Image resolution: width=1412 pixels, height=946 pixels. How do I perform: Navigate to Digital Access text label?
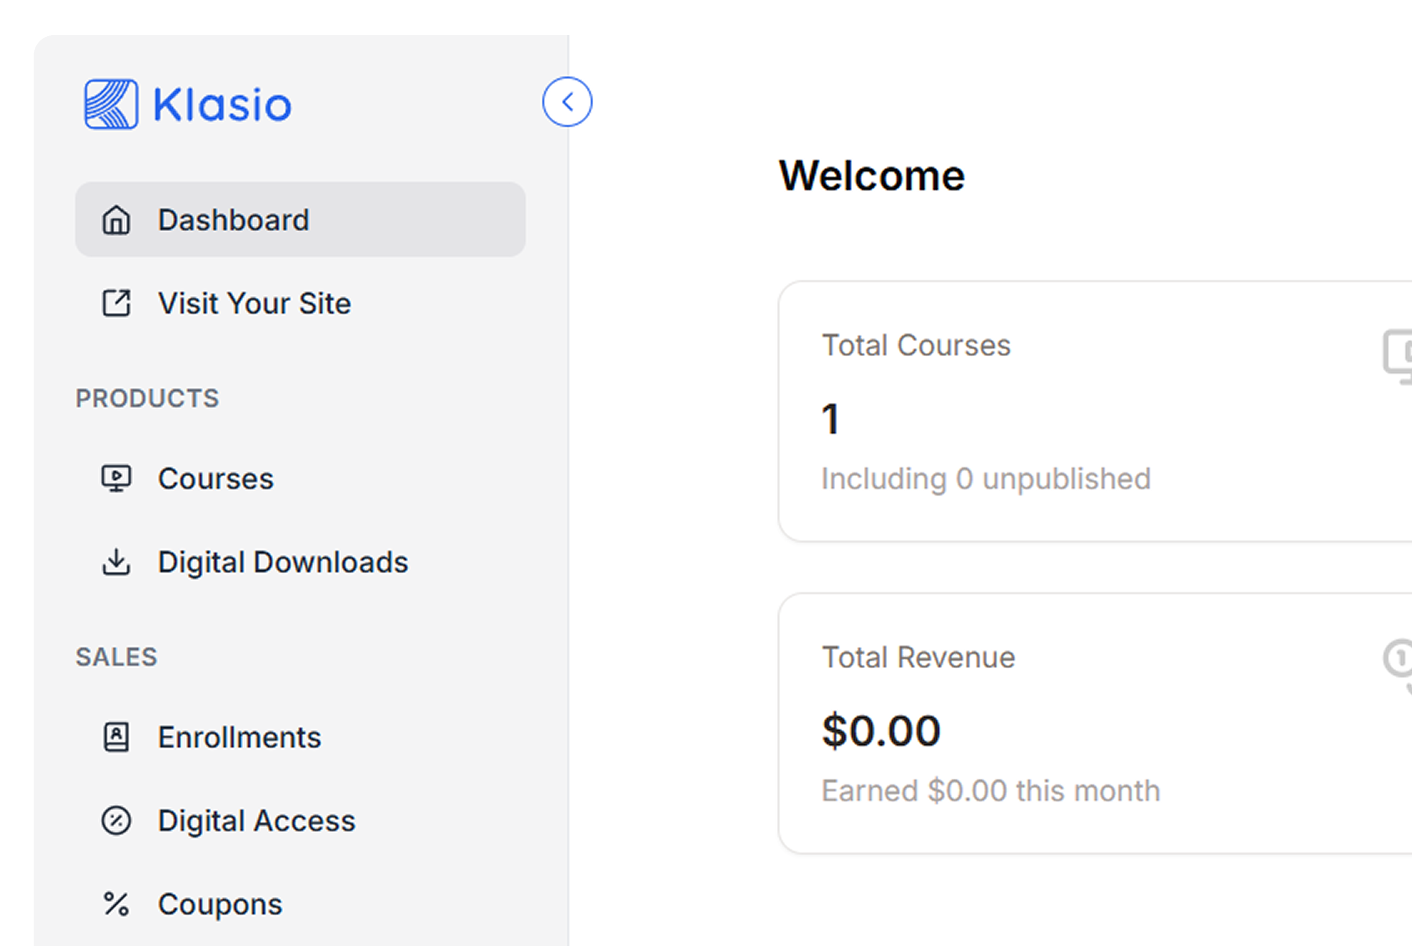pyautogui.click(x=256, y=821)
